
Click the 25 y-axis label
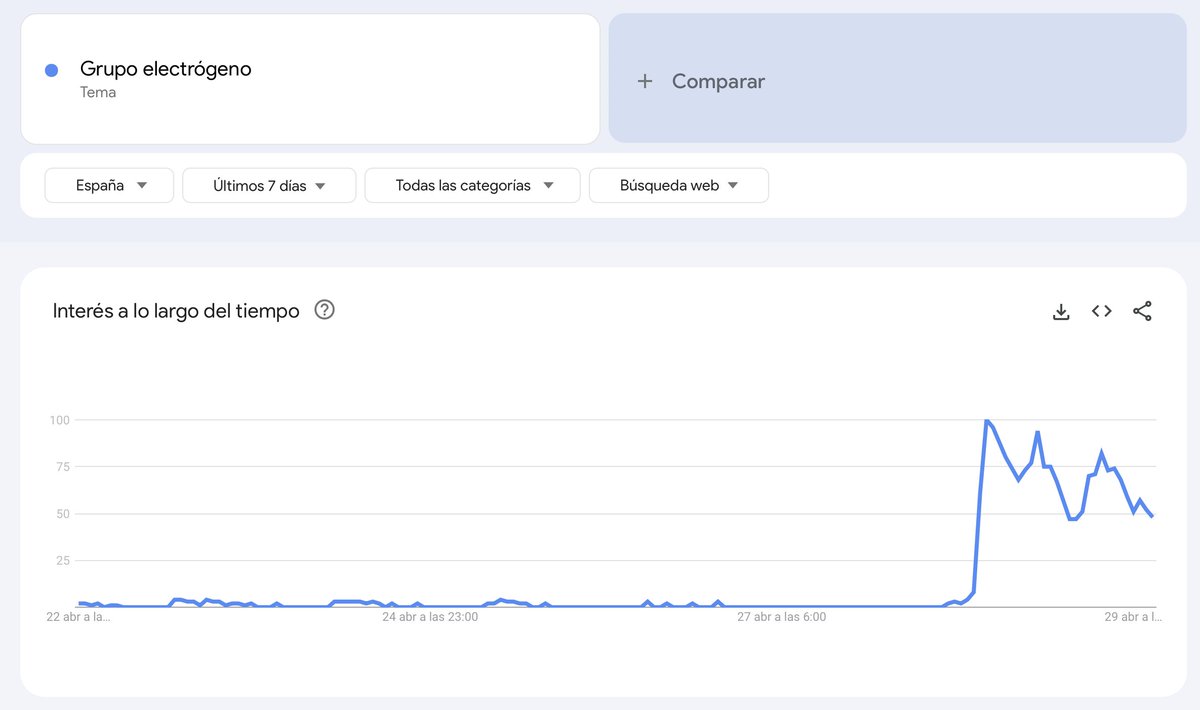pyautogui.click(x=62, y=560)
